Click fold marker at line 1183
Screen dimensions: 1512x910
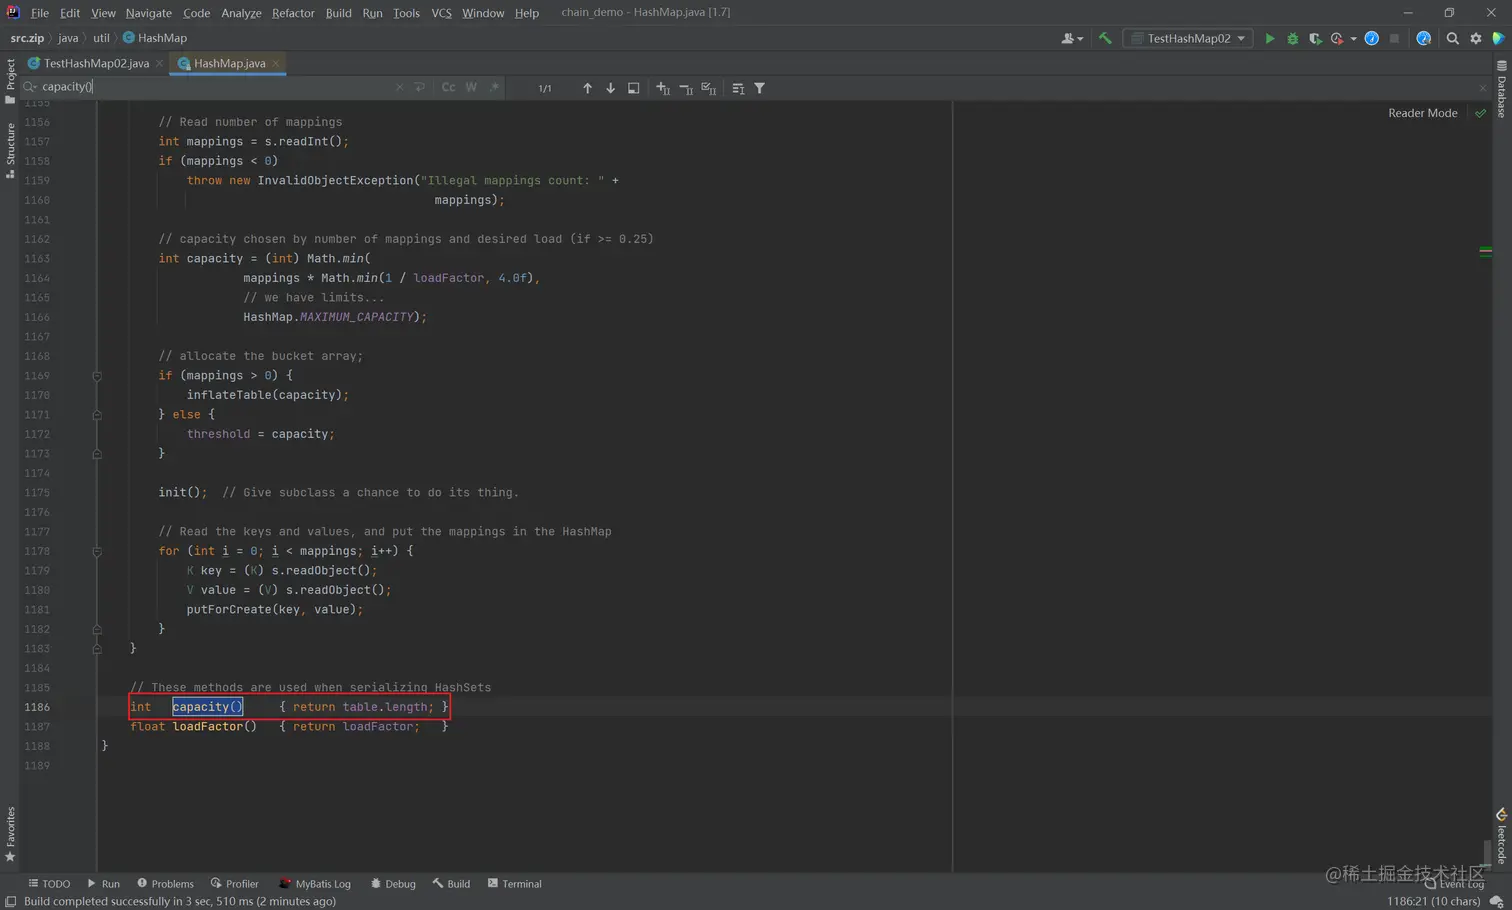pos(97,649)
